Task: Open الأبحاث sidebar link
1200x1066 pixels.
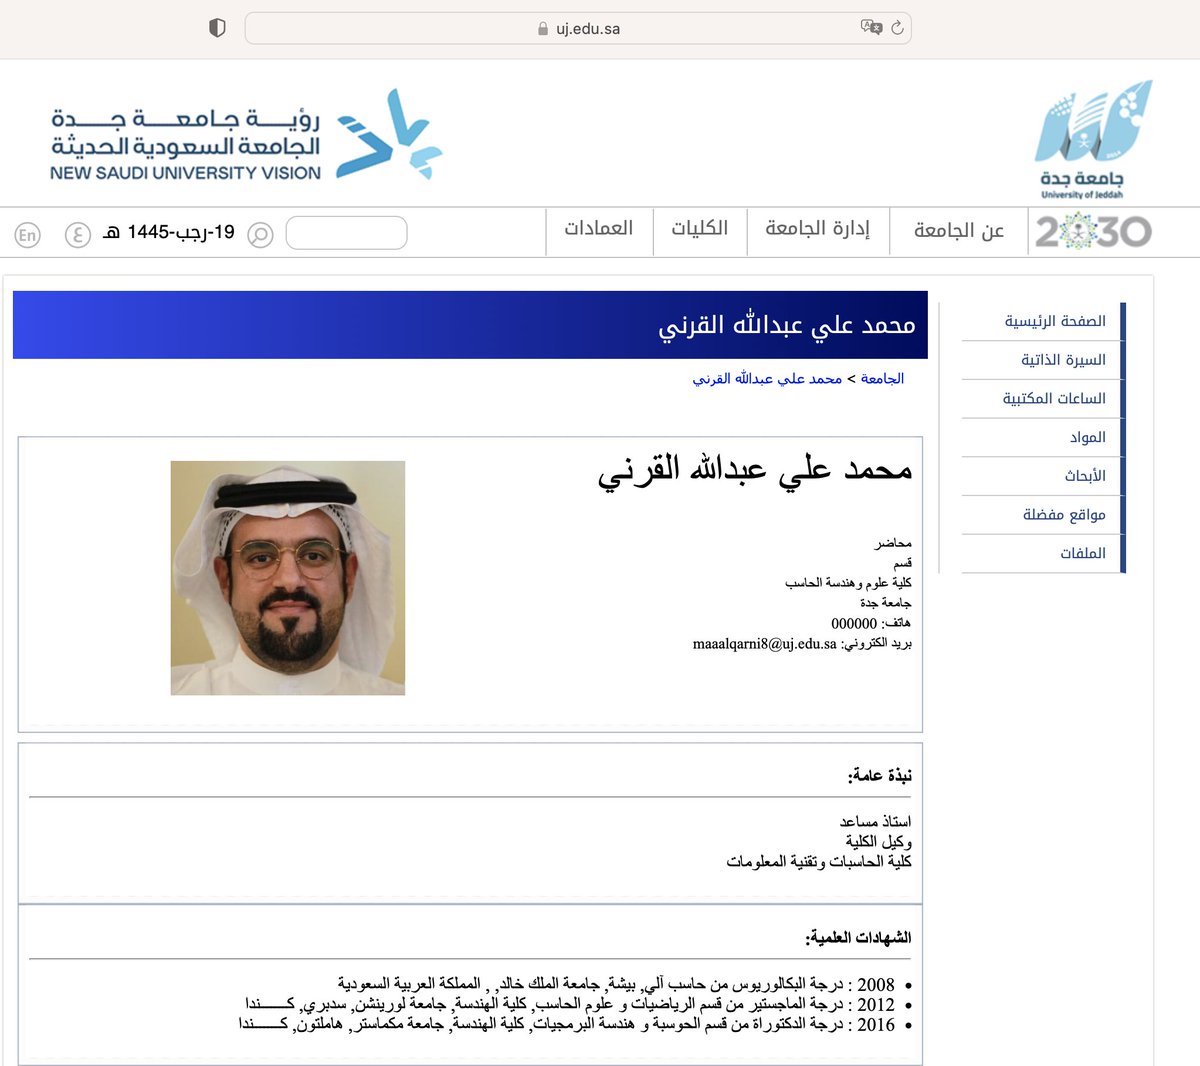Action: point(1085,476)
